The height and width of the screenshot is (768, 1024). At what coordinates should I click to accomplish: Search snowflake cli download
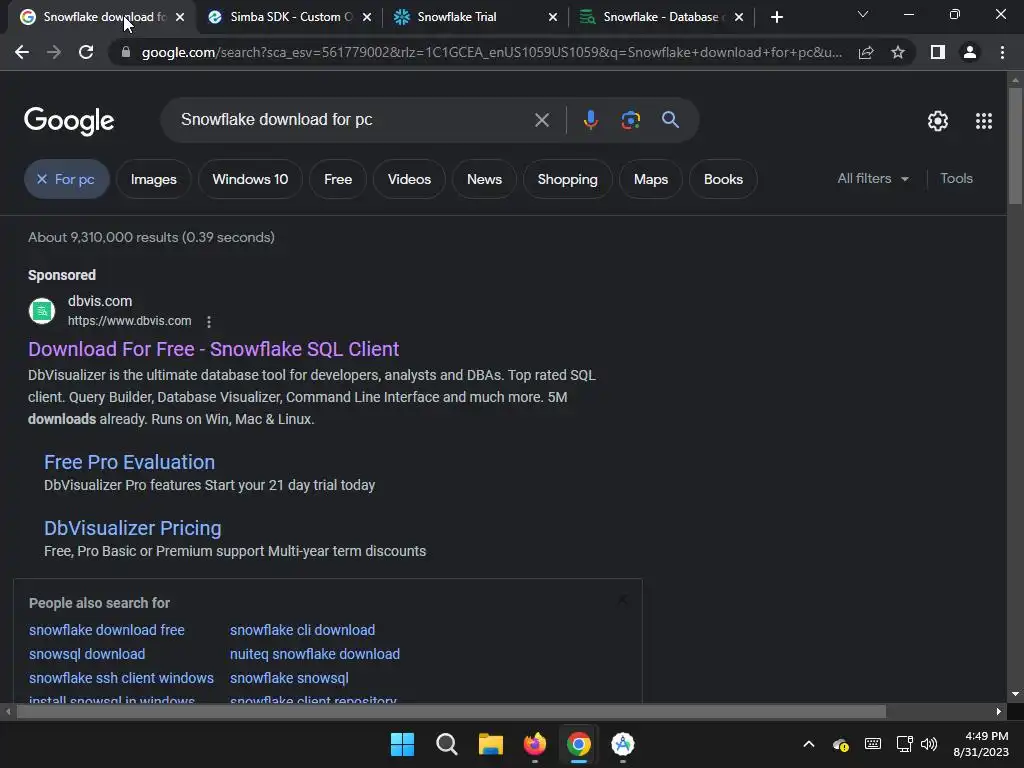coord(302,630)
